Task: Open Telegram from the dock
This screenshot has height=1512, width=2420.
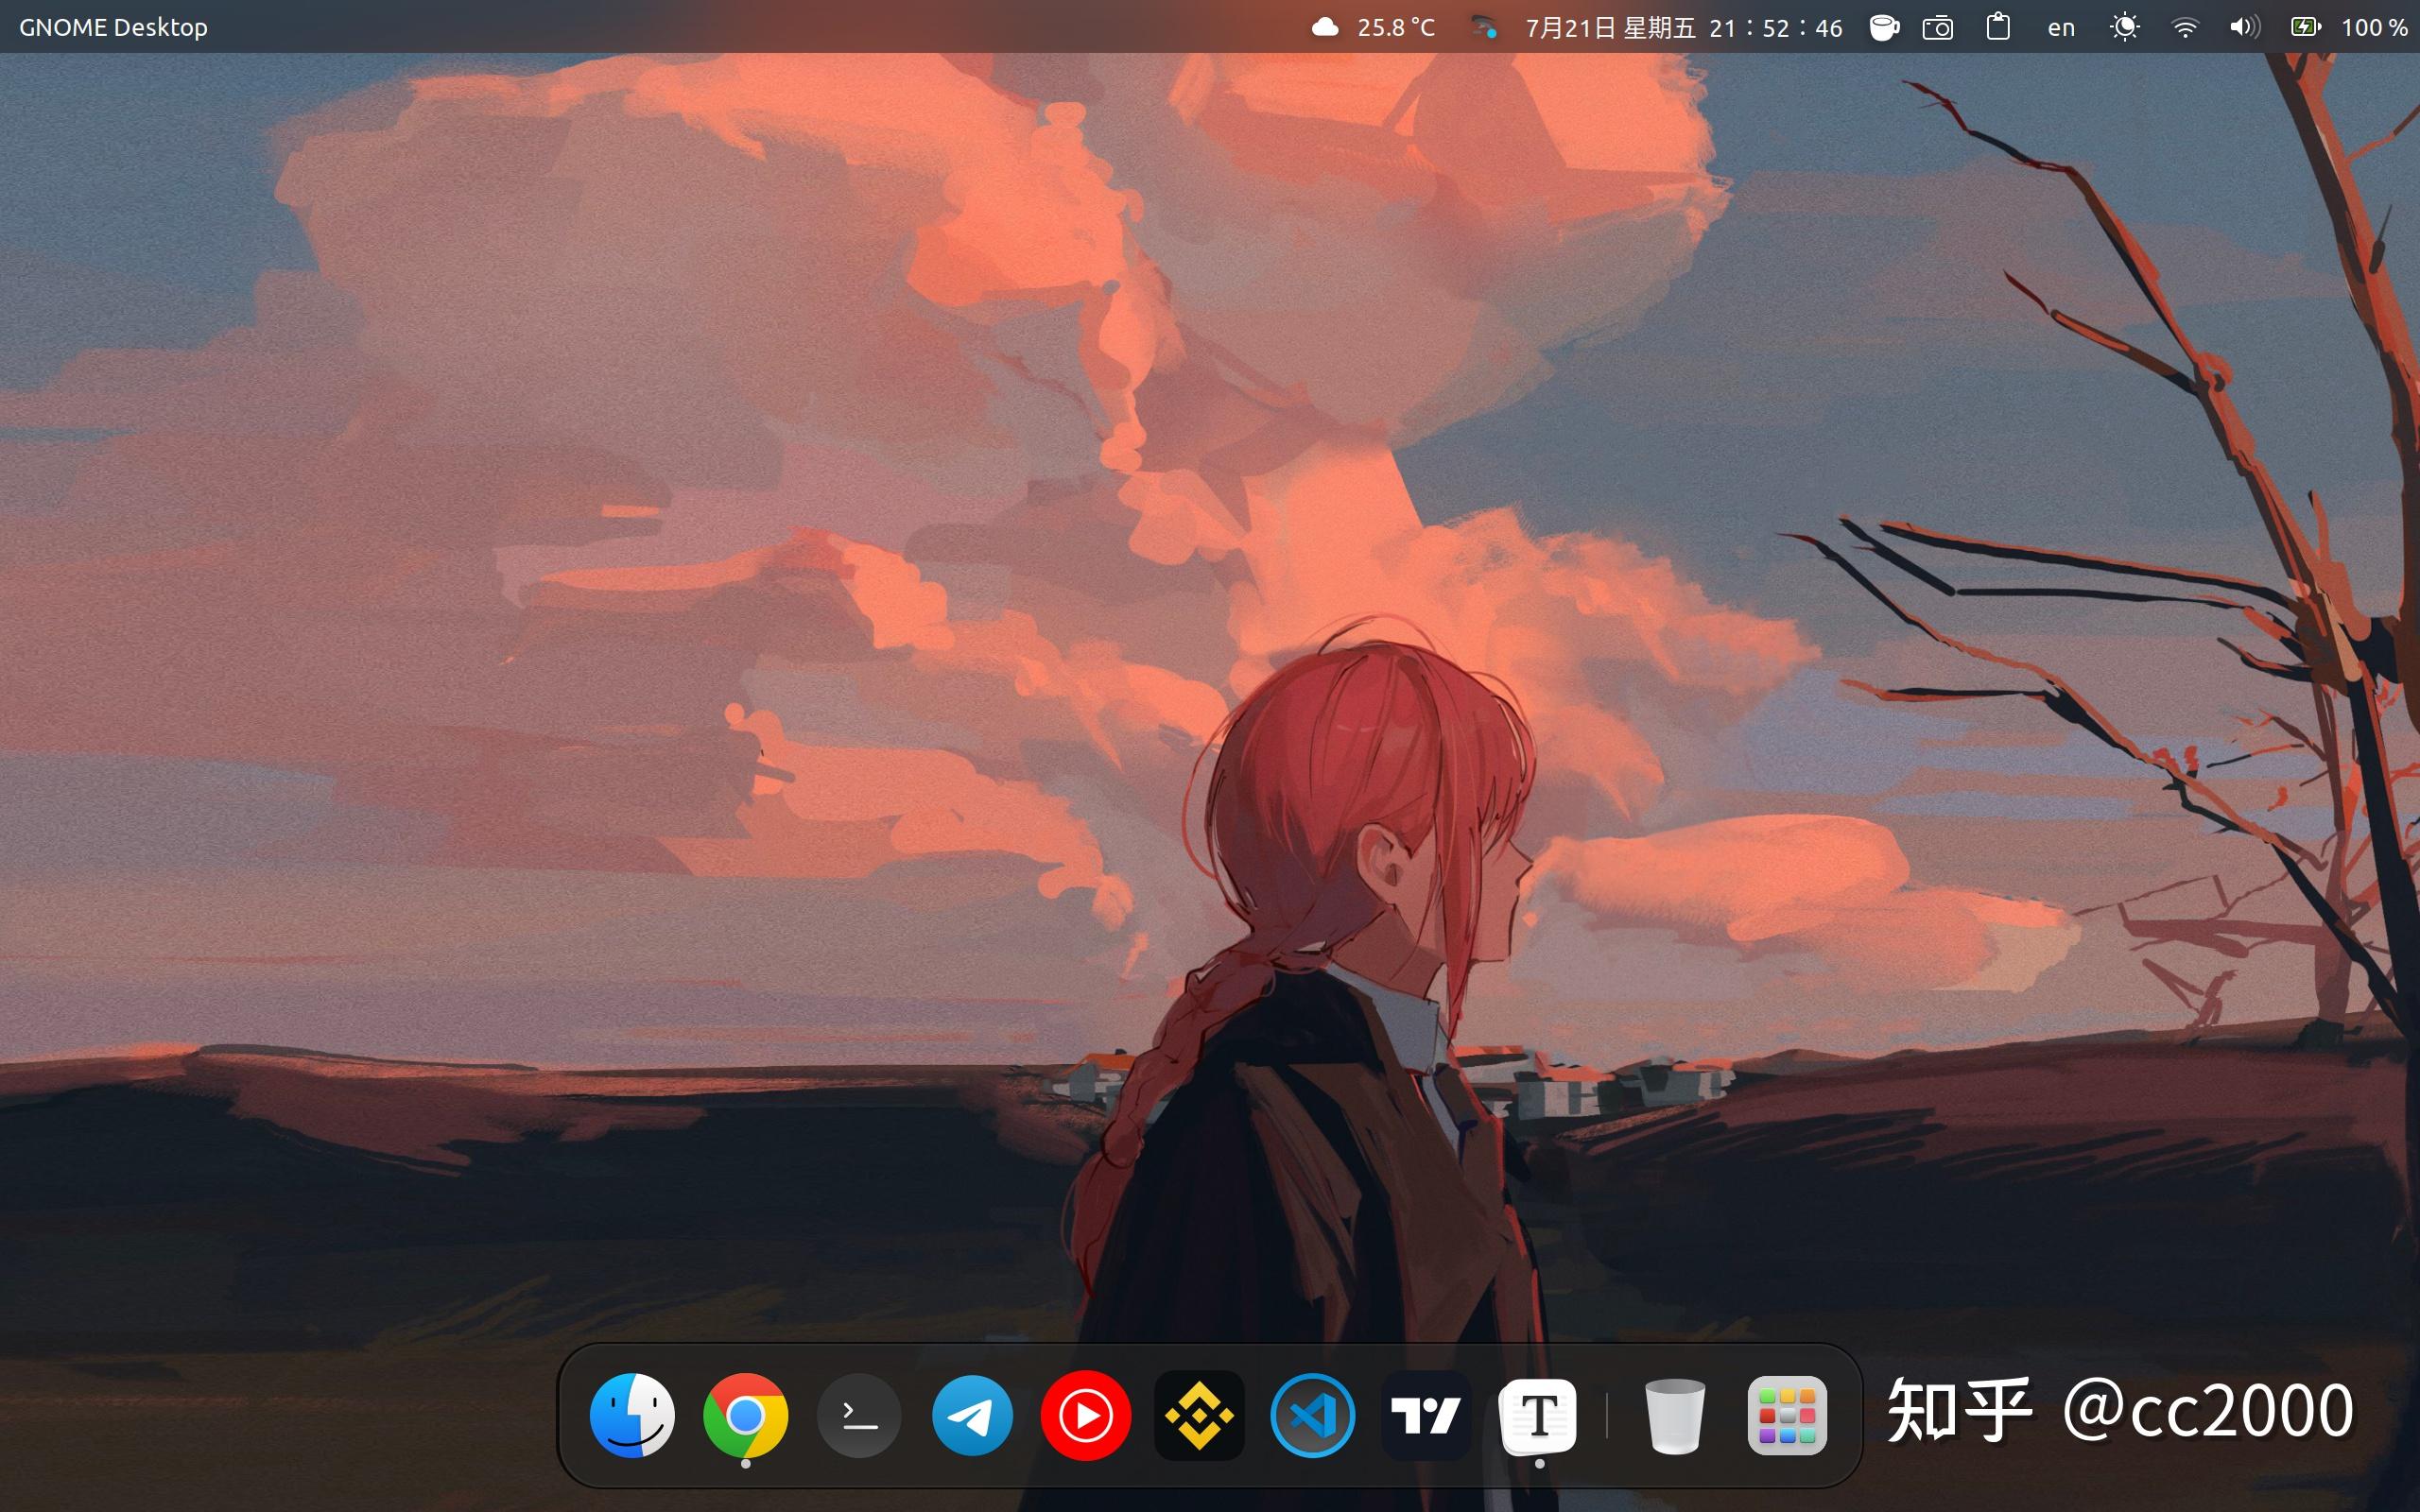Action: 972,1415
